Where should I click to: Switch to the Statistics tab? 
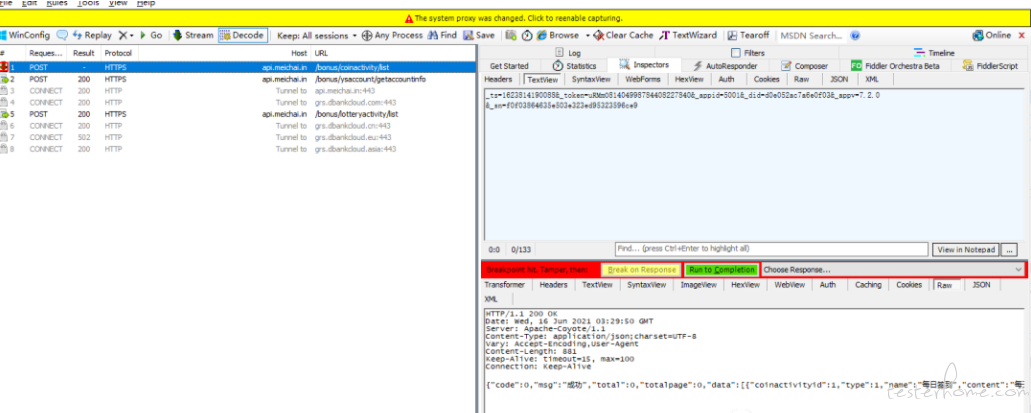pyautogui.click(x=575, y=66)
